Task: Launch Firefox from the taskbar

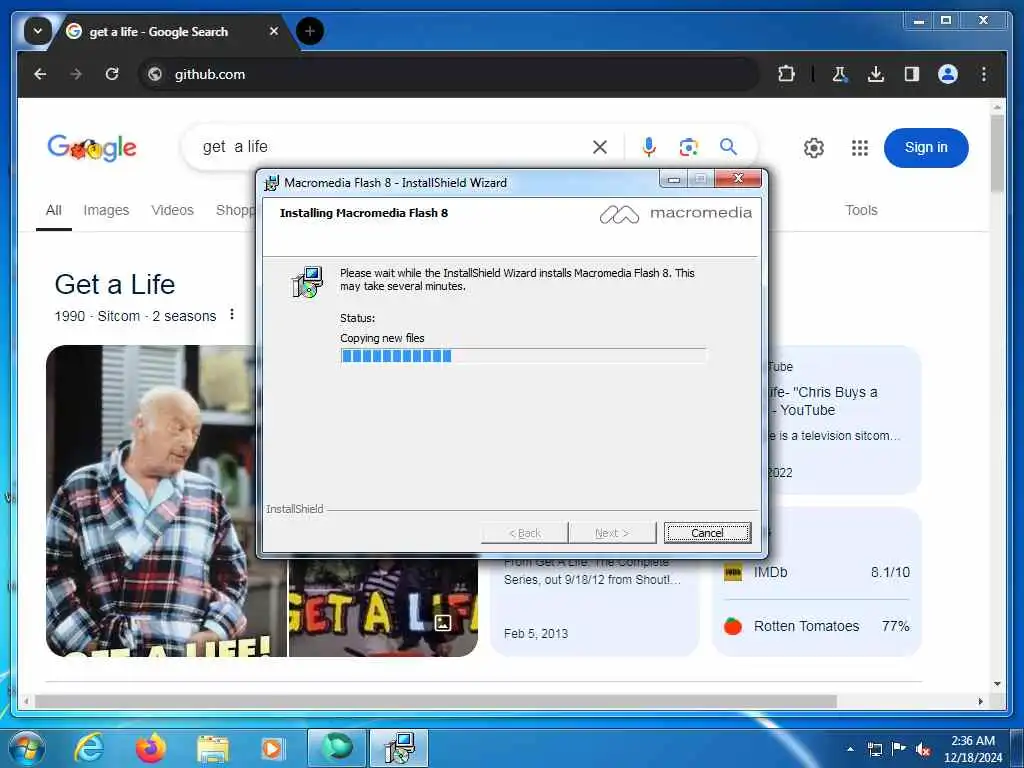Action: tap(151, 748)
